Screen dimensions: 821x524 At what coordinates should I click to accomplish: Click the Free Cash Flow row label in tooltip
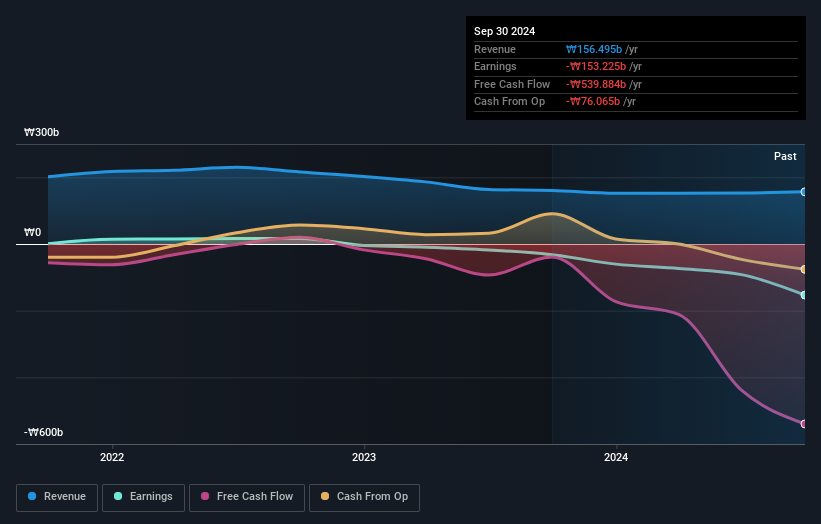[512, 84]
